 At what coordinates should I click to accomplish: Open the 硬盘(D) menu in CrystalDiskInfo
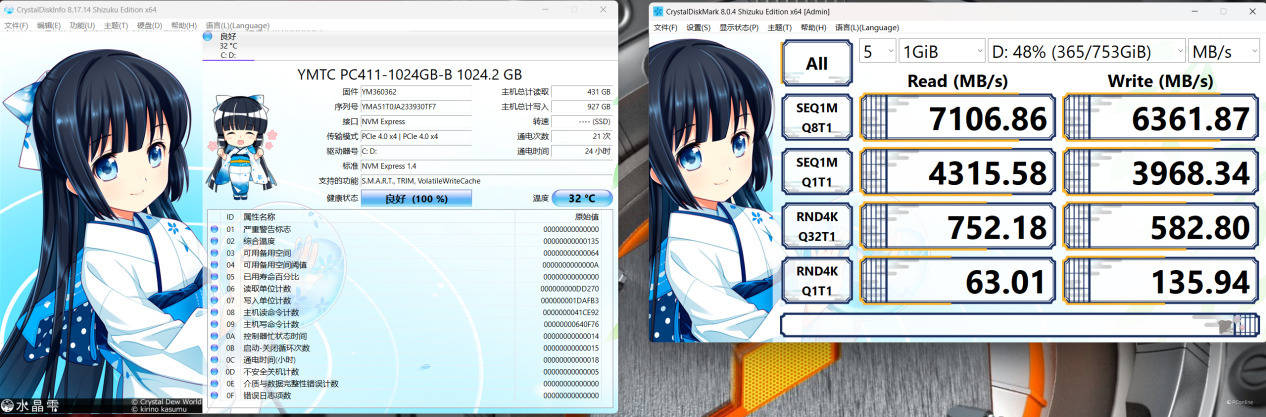tap(150, 25)
